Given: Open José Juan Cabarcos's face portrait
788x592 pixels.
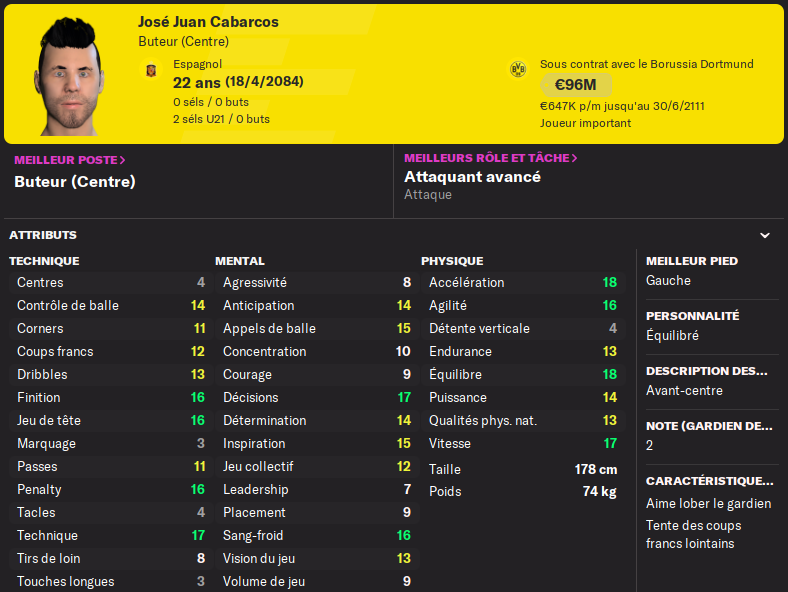Looking at the screenshot, I should click(x=72, y=76).
